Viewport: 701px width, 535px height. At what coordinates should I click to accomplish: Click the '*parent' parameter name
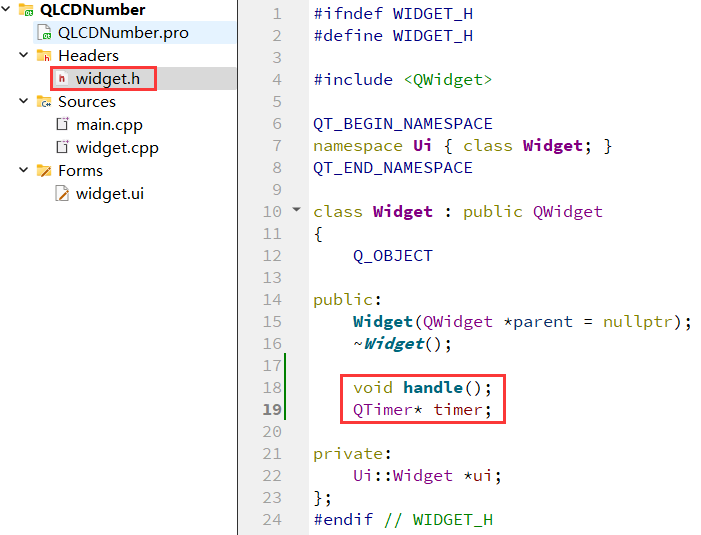pyautogui.click(x=538, y=321)
